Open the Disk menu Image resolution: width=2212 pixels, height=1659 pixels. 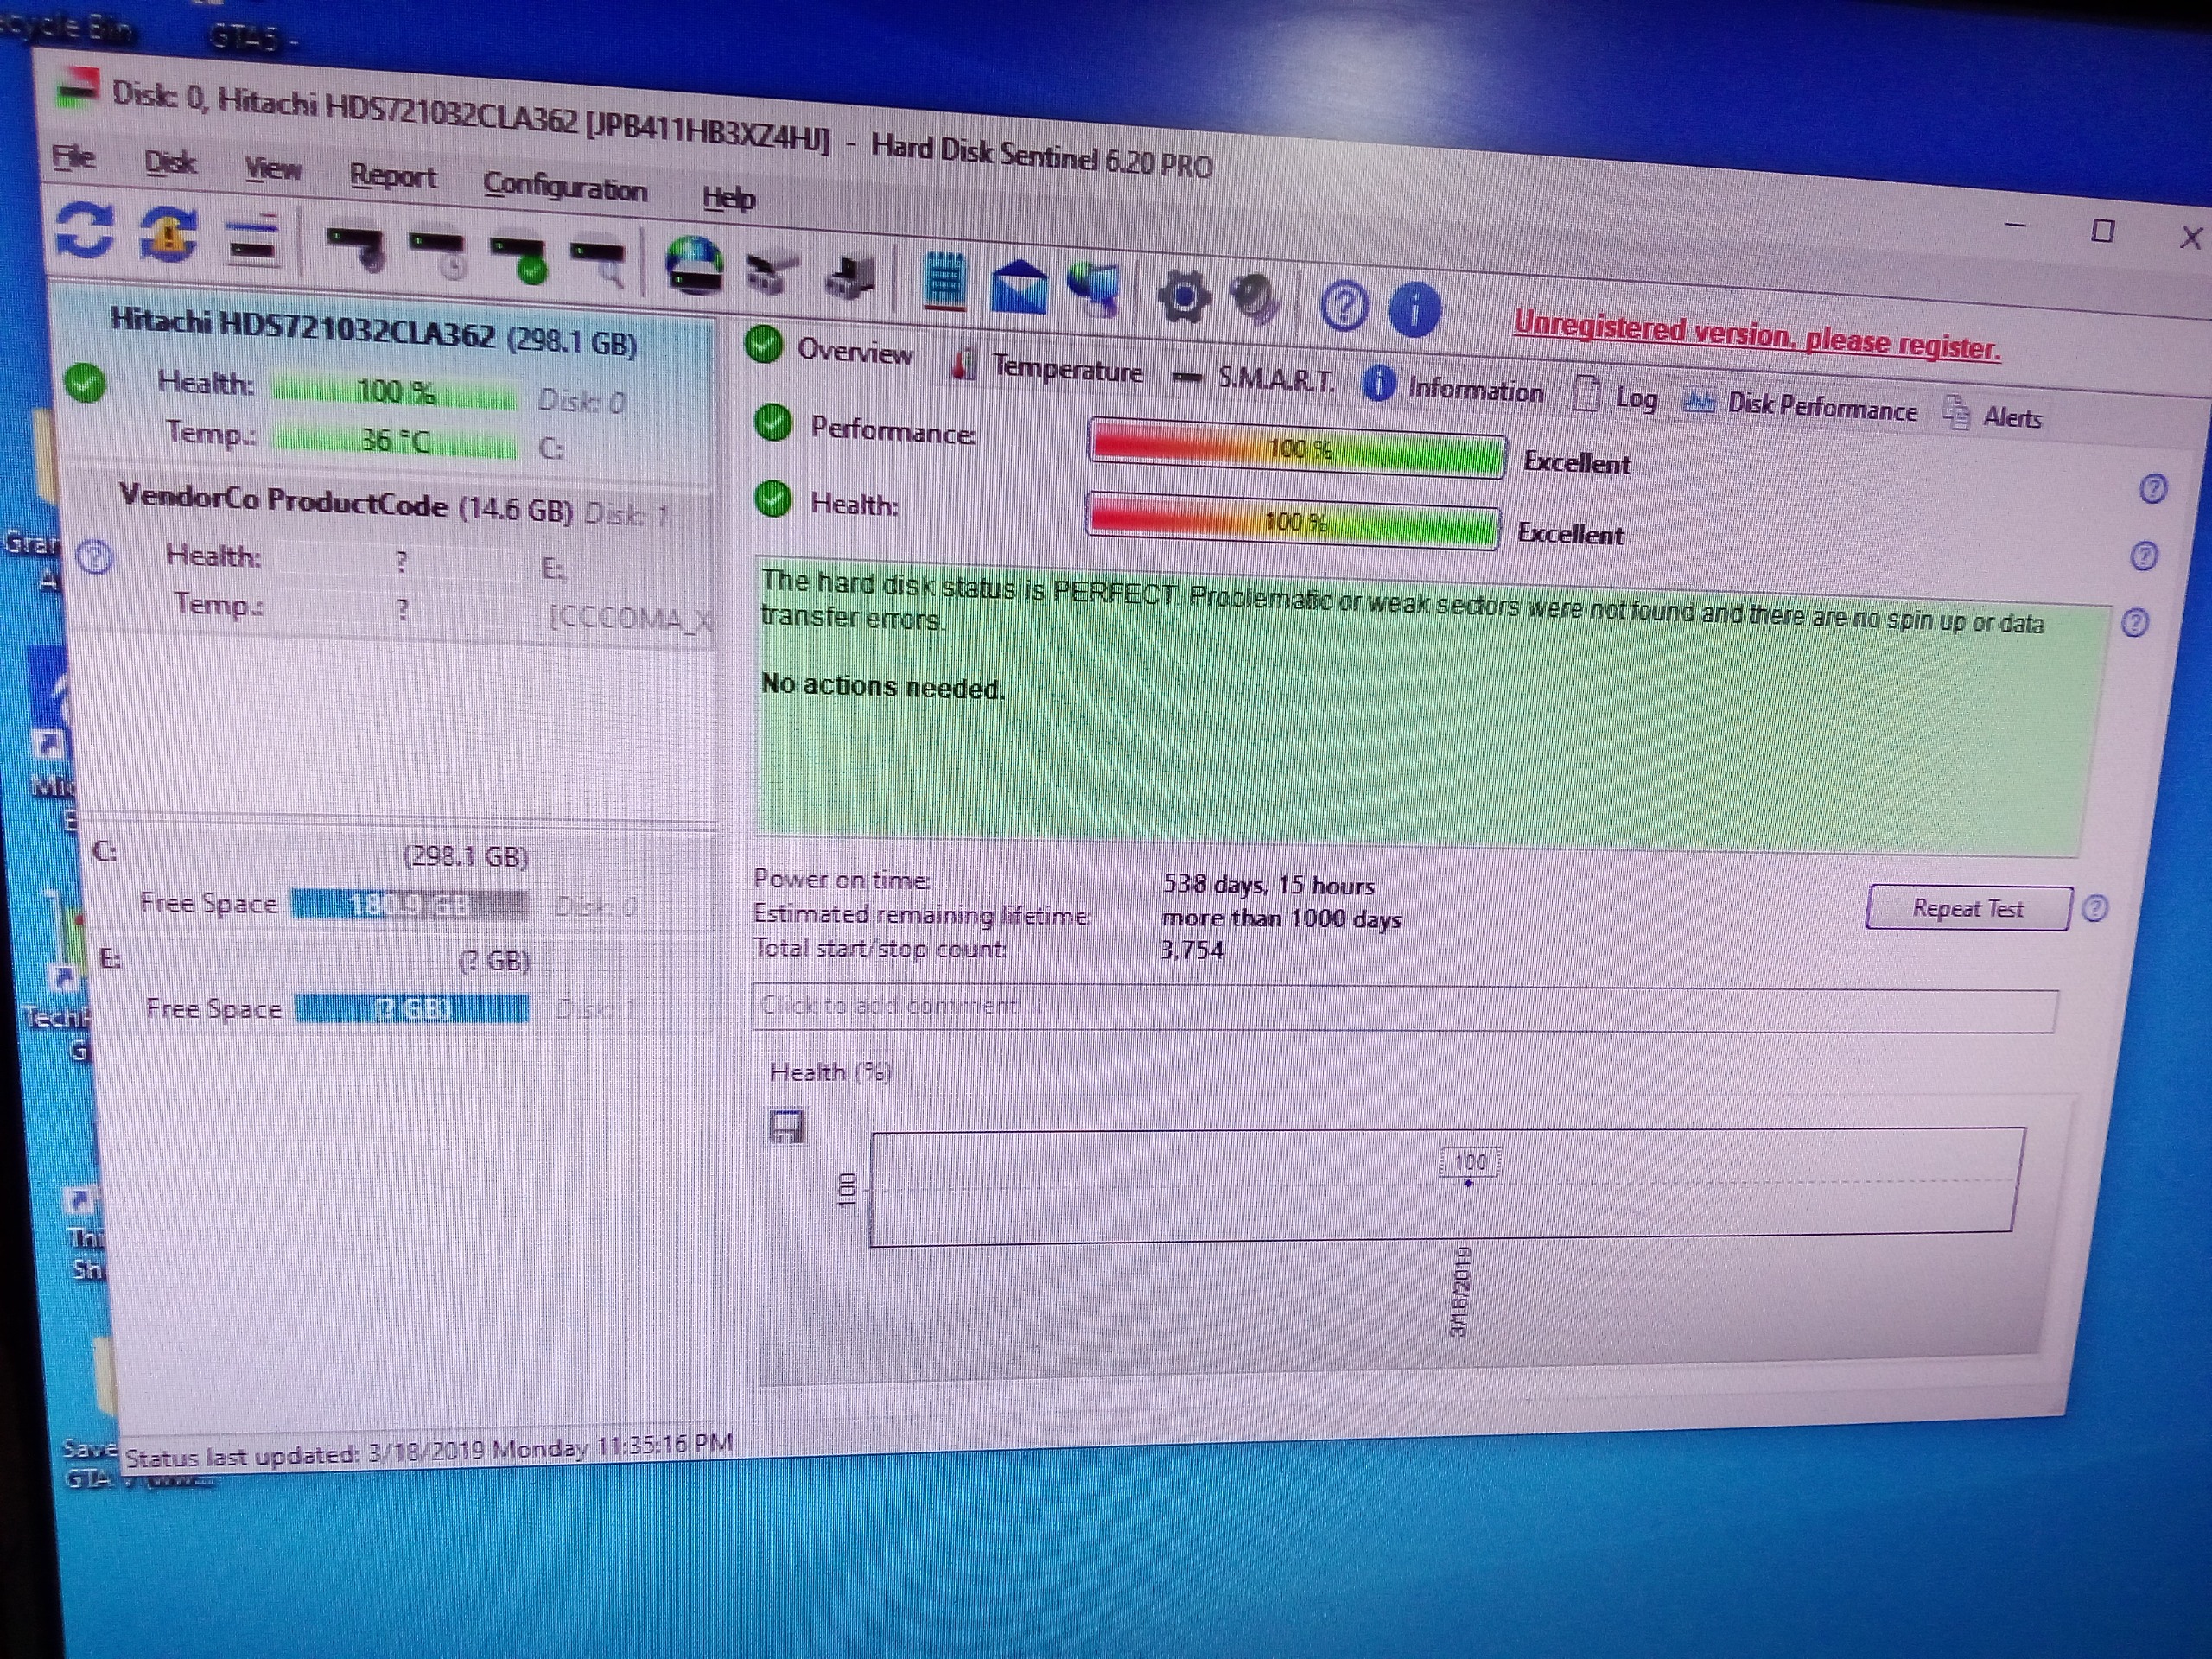point(170,163)
